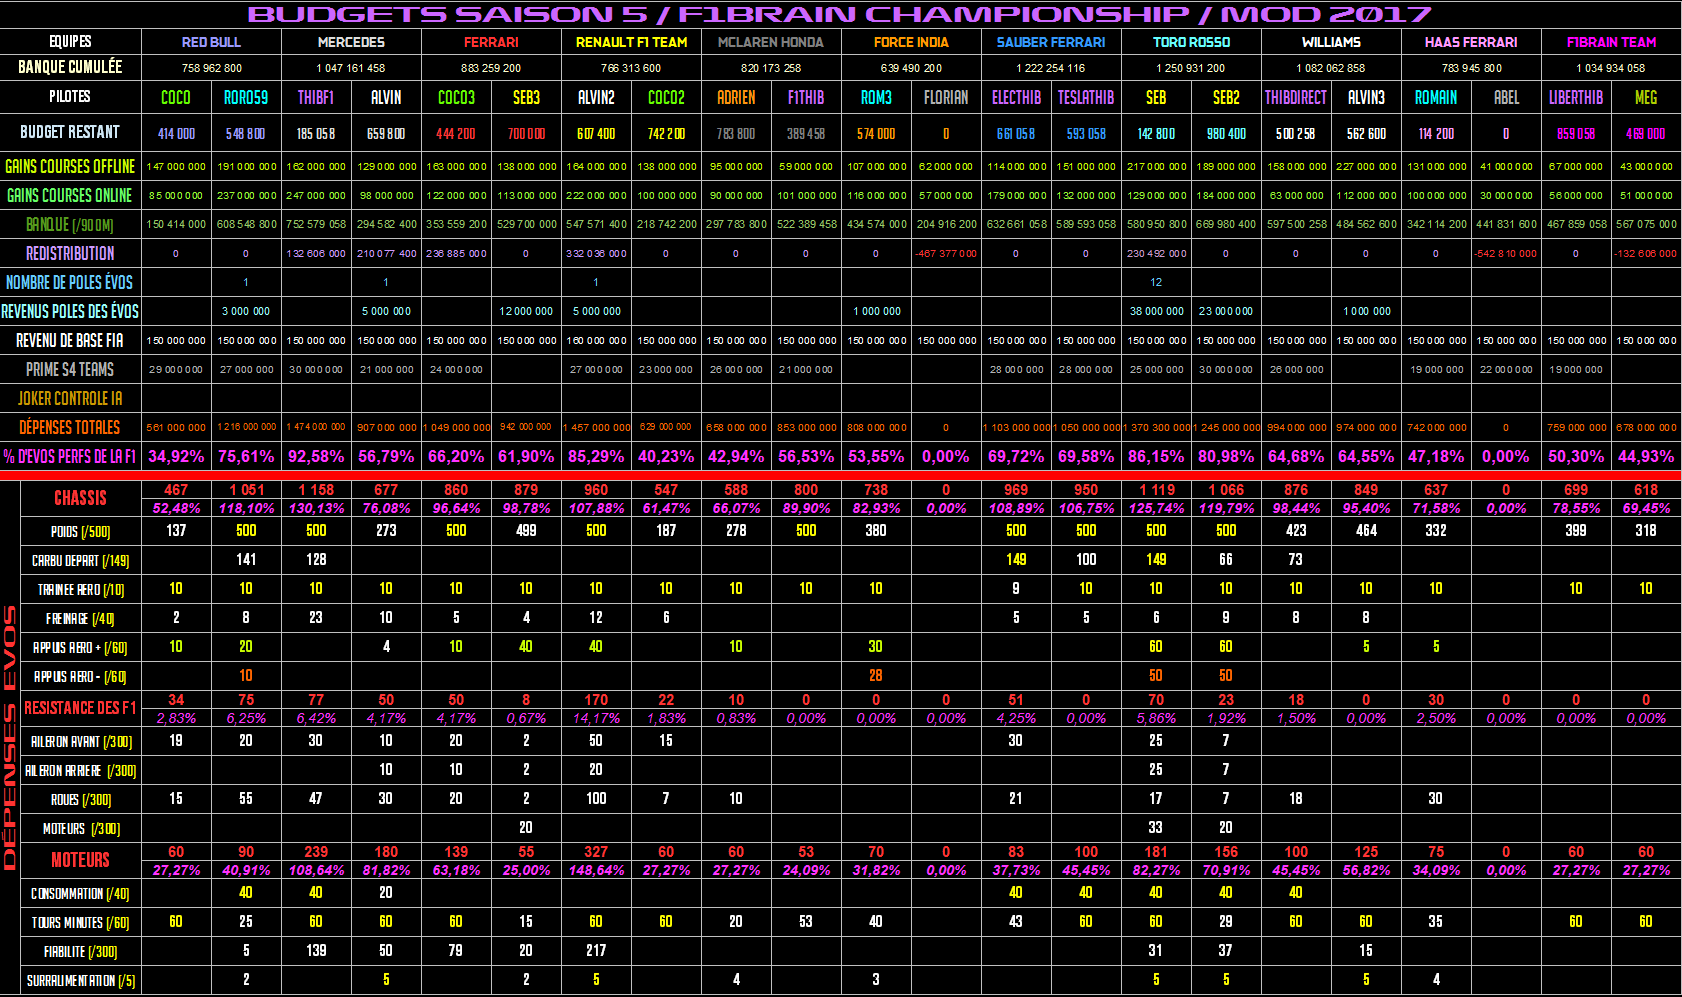Select the 34,92% evolution percentage cell

click(176, 456)
